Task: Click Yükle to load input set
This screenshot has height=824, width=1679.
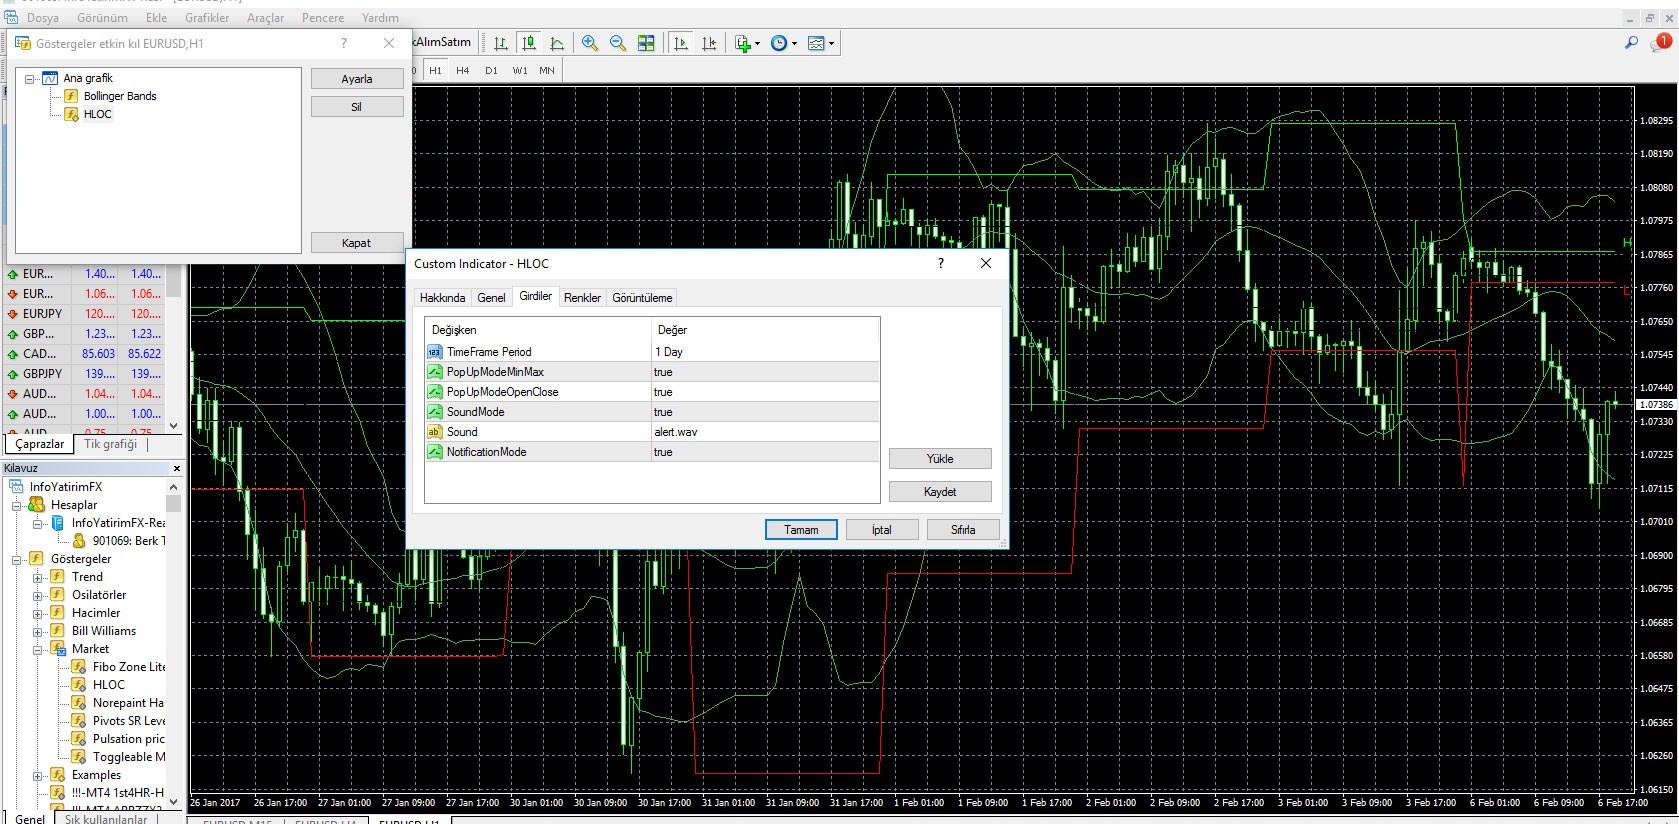Action: coord(940,459)
